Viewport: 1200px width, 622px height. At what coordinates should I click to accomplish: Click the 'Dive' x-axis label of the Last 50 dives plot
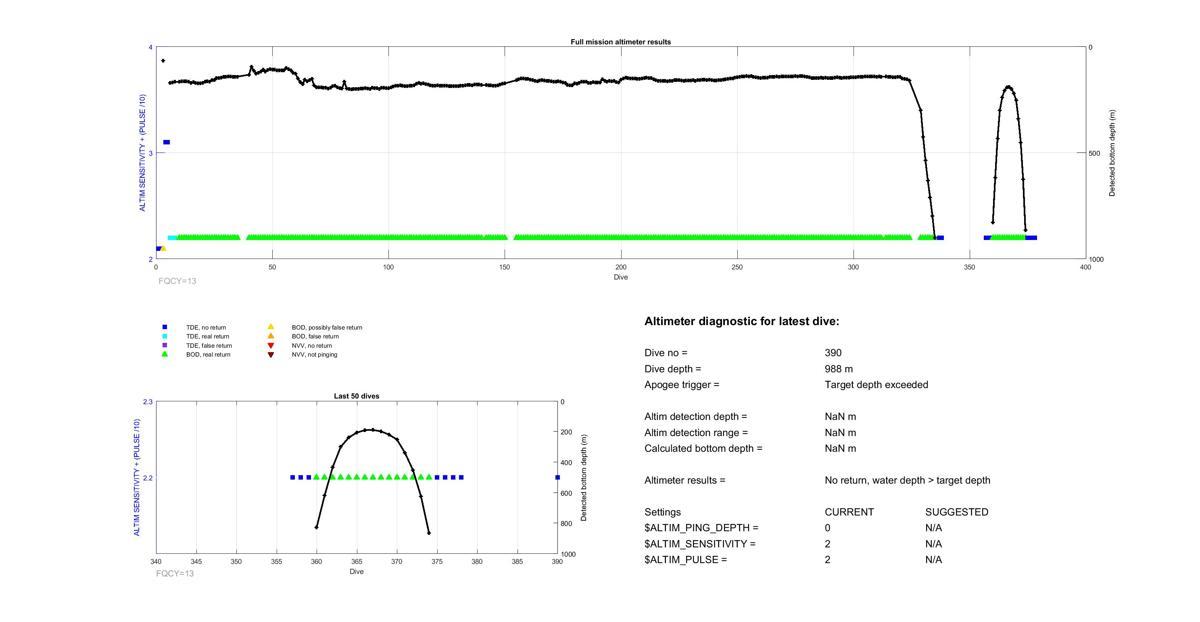coord(357,572)
